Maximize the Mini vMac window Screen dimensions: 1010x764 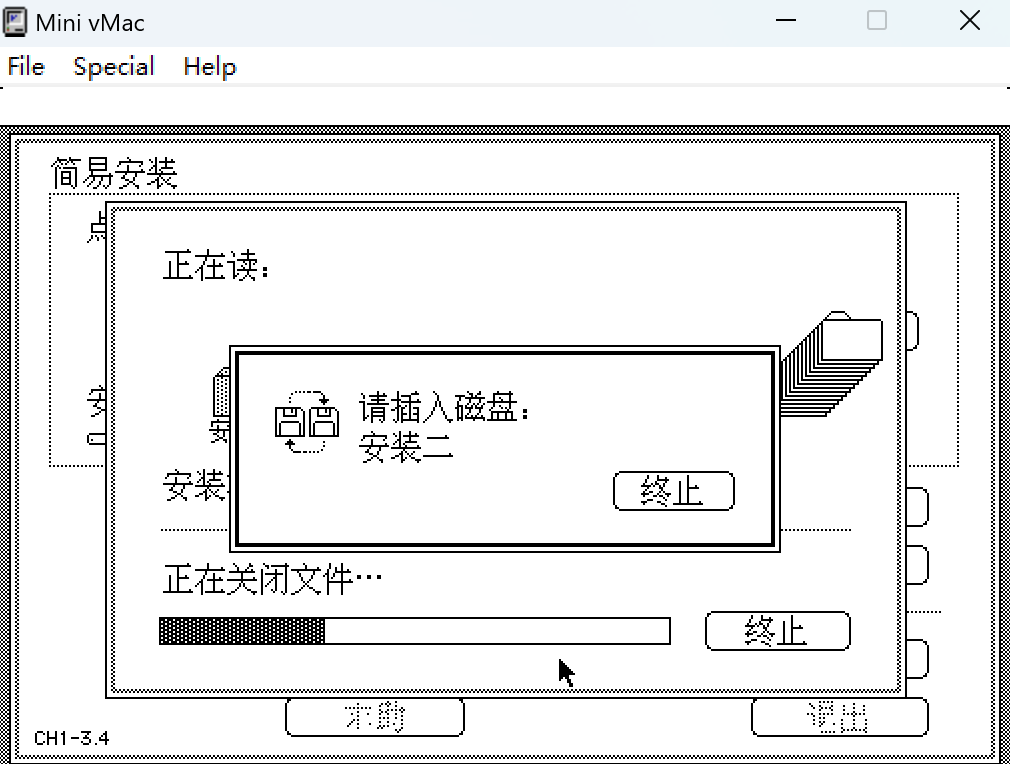pyautogui.click(x=877, y=21)
